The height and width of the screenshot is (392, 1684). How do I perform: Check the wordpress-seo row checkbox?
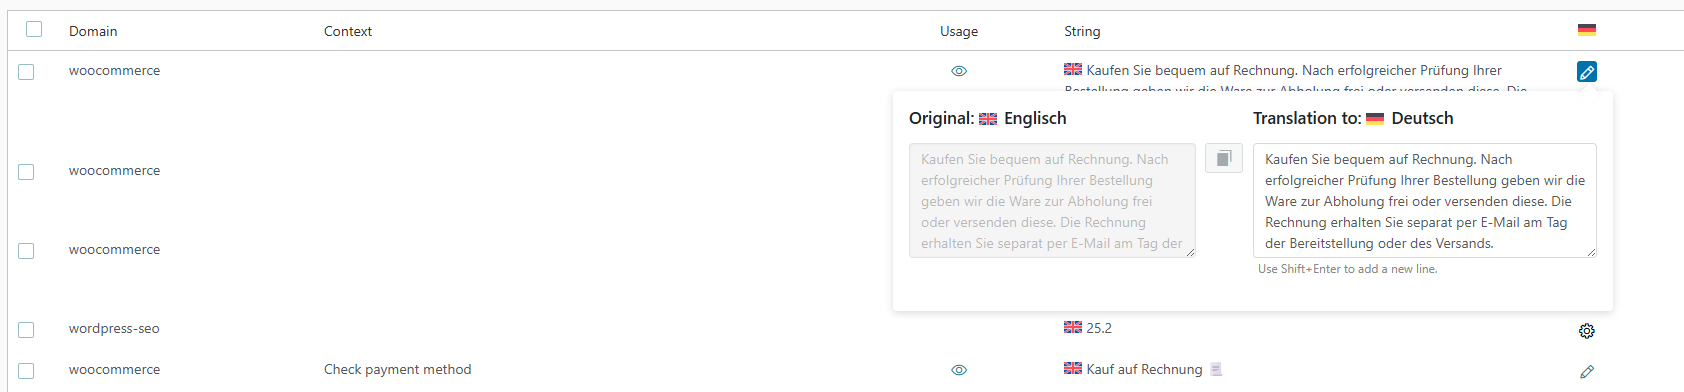point(26,330)
